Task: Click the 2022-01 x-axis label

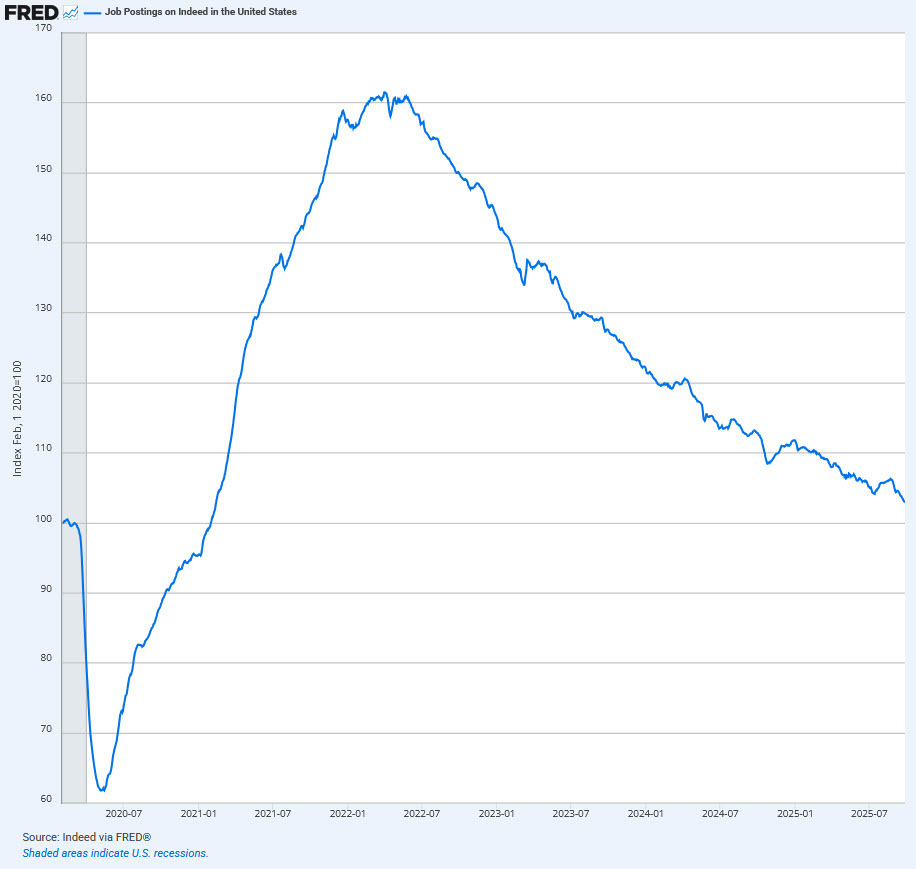Action: [347, 815]
